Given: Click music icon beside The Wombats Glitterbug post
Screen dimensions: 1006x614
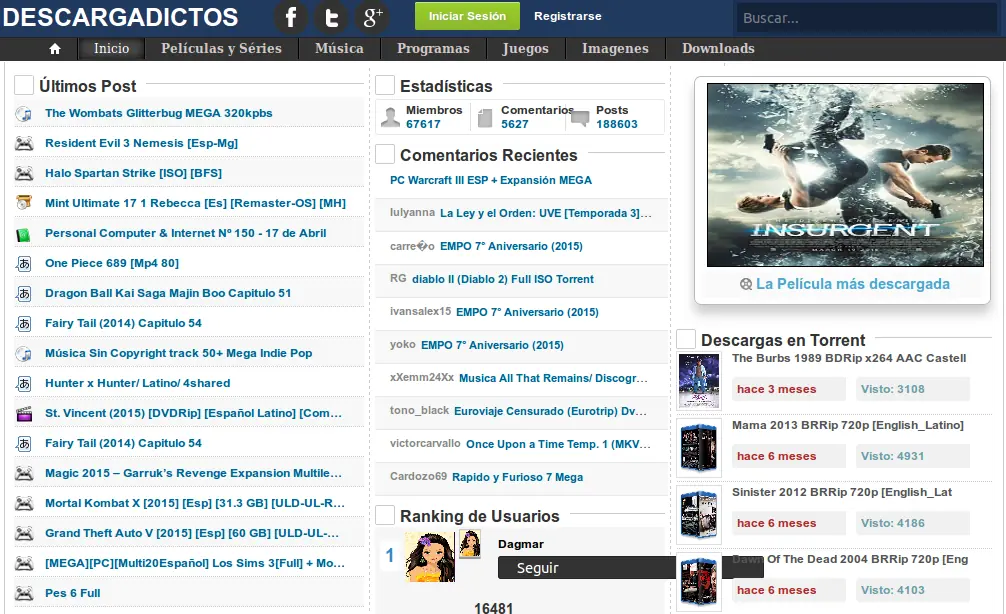Looking at the screenshot, I should (24, 114).
